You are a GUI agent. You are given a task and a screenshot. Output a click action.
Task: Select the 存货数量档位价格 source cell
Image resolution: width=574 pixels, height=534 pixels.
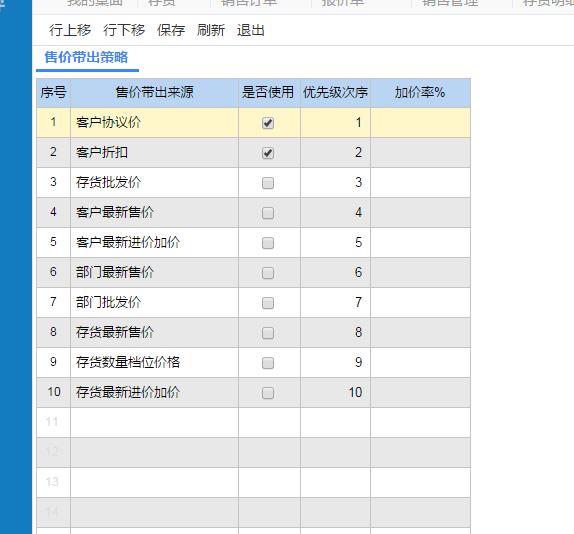click(154, 363)
